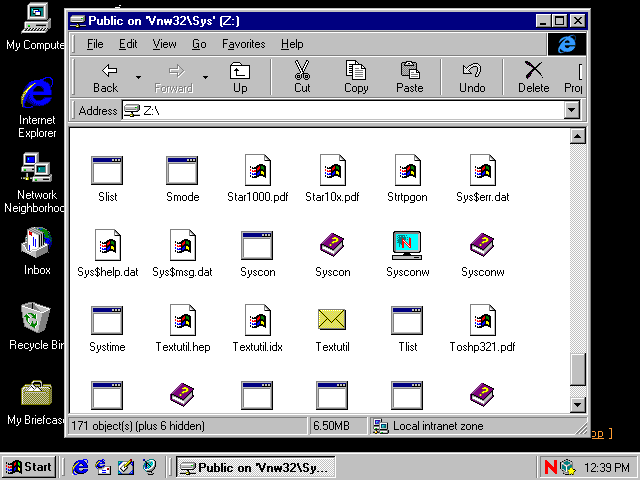
Task: Expand the Address bar dropdown
Action: [573, 110]
